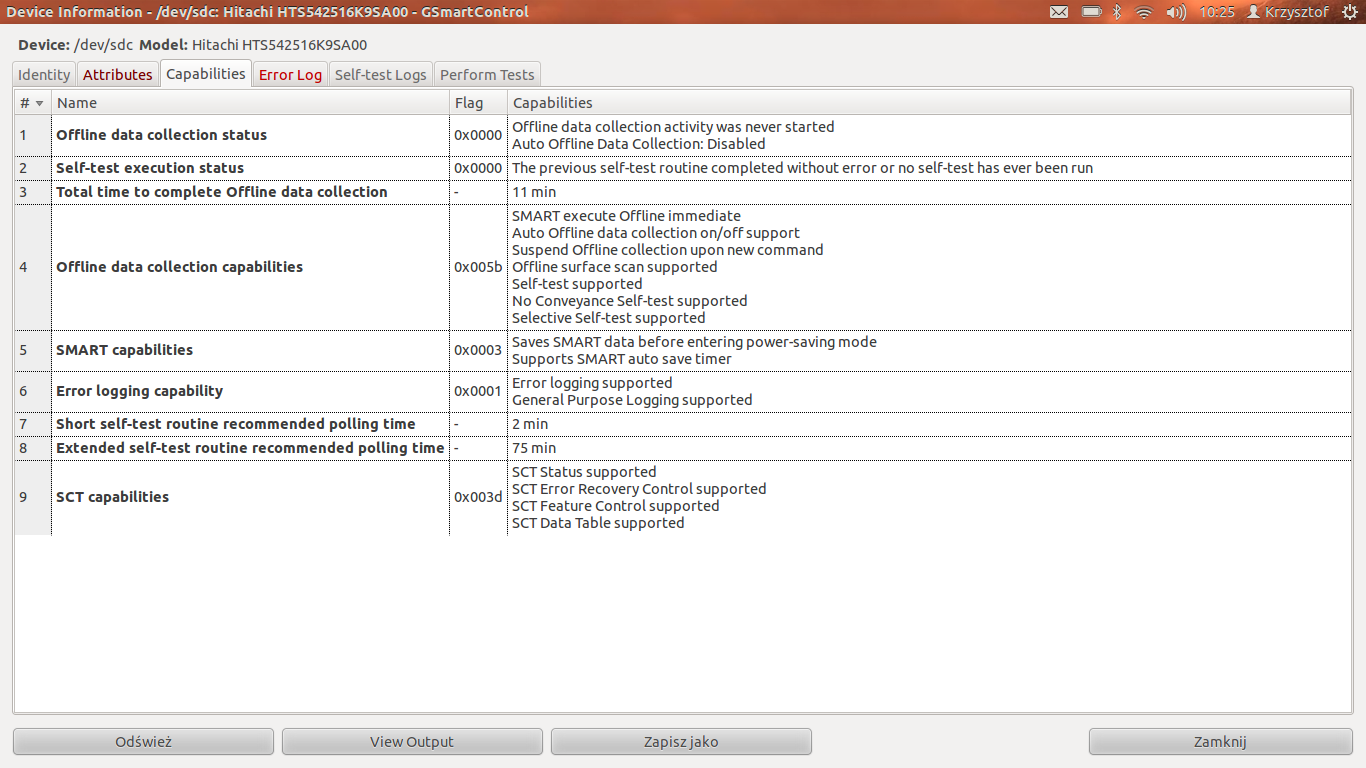Click the 2 min value
Screen dimensions: 1366x768
530,424
